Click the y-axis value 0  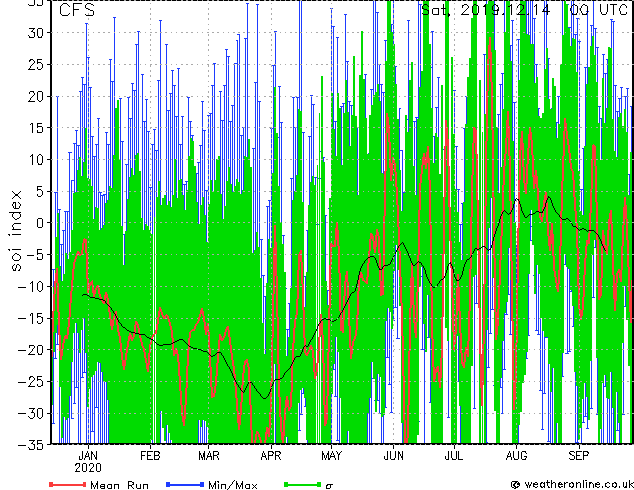(x=40, y=223)
